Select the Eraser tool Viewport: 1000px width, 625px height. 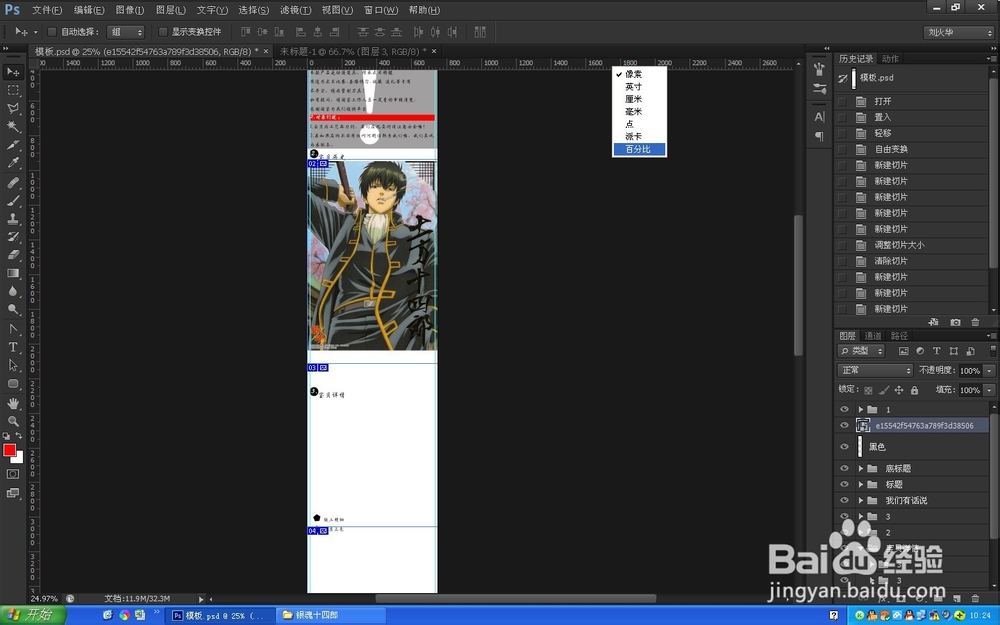tap(13, 254)
